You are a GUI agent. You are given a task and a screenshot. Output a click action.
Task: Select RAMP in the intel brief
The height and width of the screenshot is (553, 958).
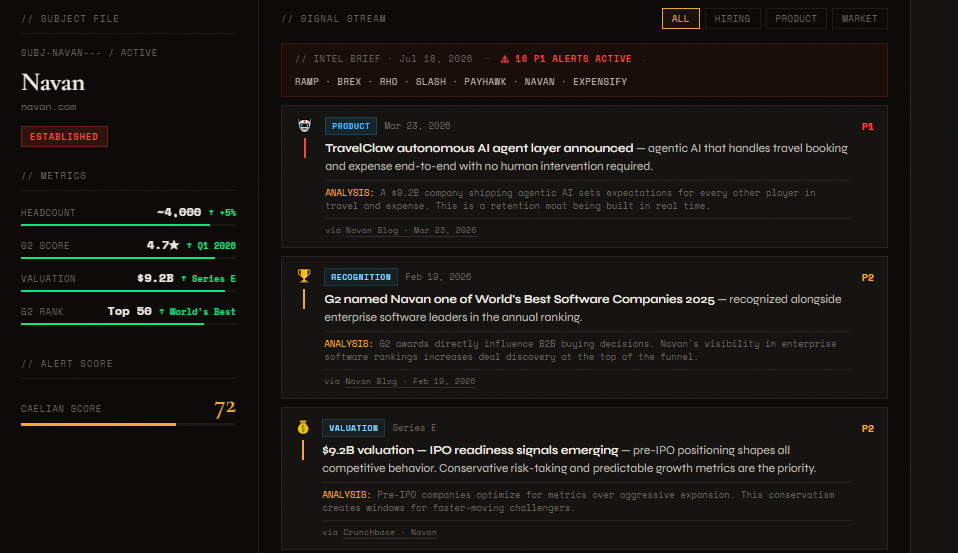coord(307,81)
